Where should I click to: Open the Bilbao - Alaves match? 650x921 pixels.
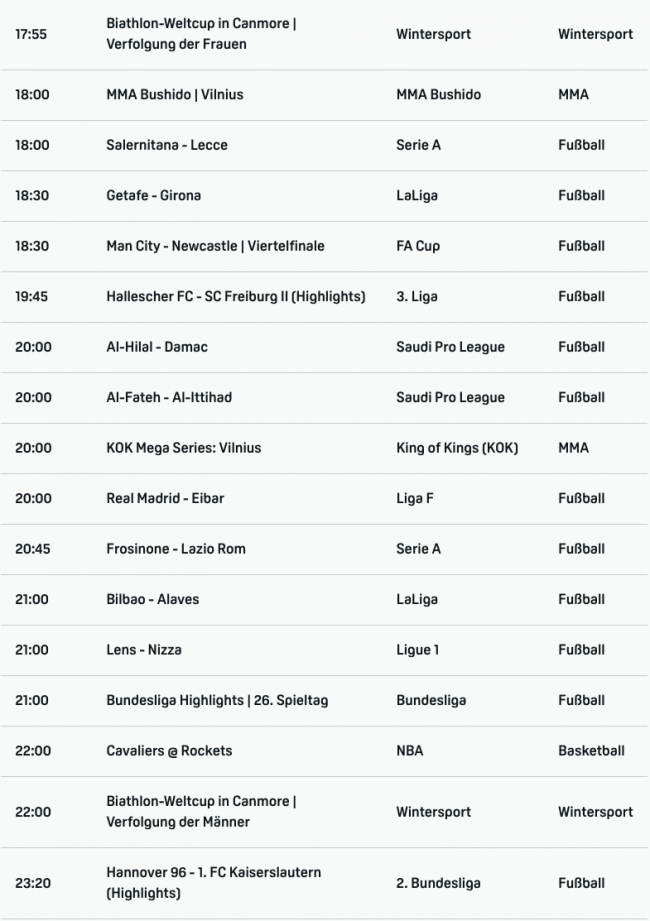pyautogui.click(x=152, y=600)
